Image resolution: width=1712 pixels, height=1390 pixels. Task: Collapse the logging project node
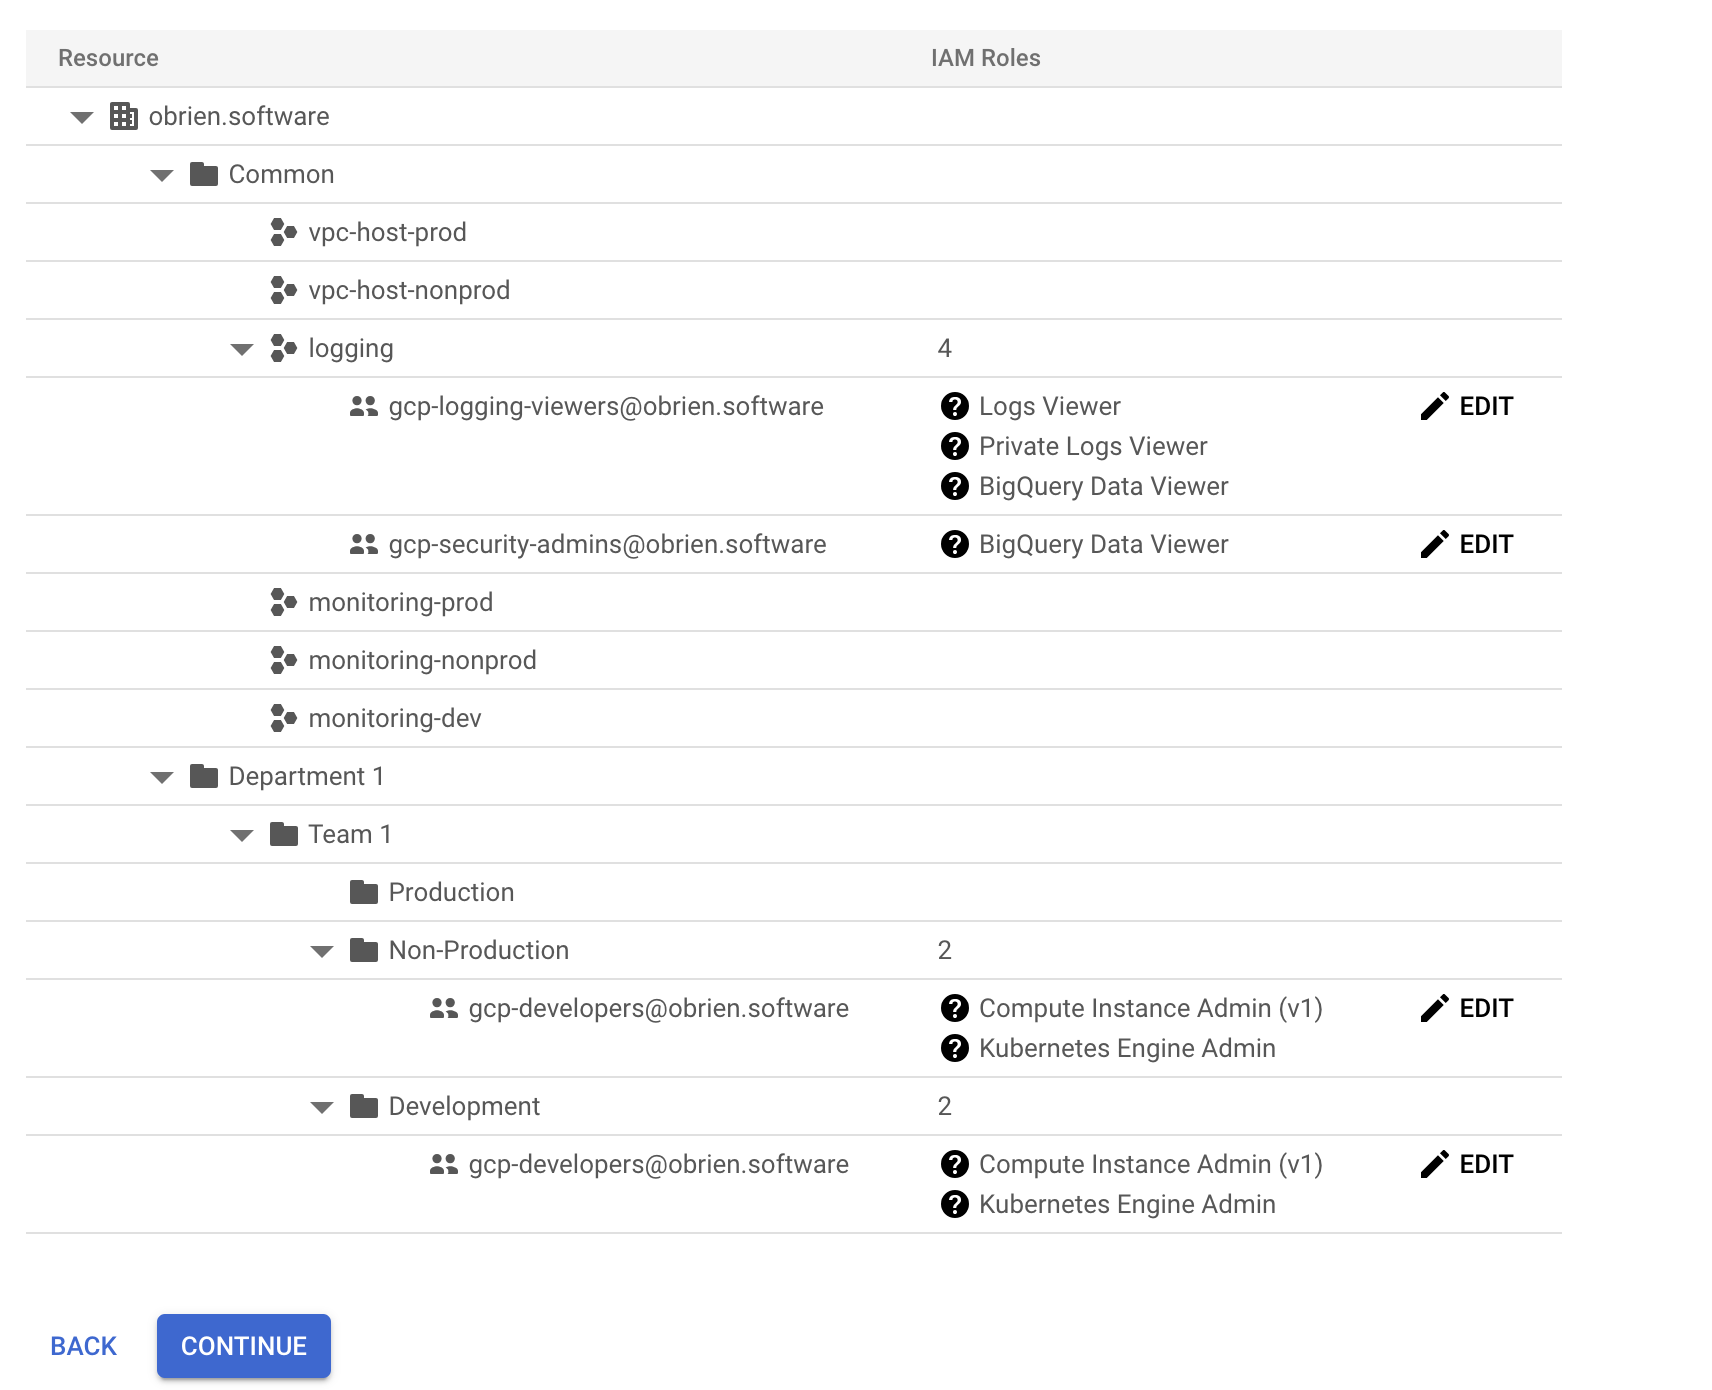(241, 348)
